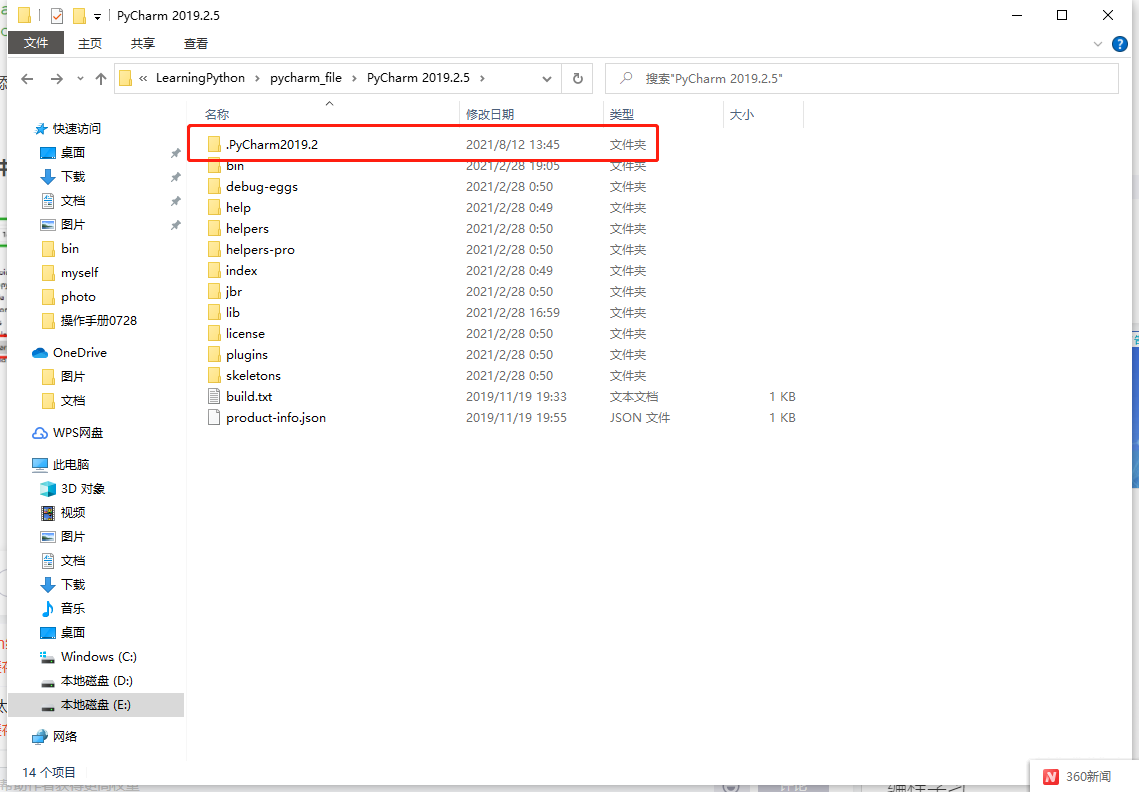Open 下载 under quick access
The width and height of the screenshot is (1139, 792).
coord(73,177)
